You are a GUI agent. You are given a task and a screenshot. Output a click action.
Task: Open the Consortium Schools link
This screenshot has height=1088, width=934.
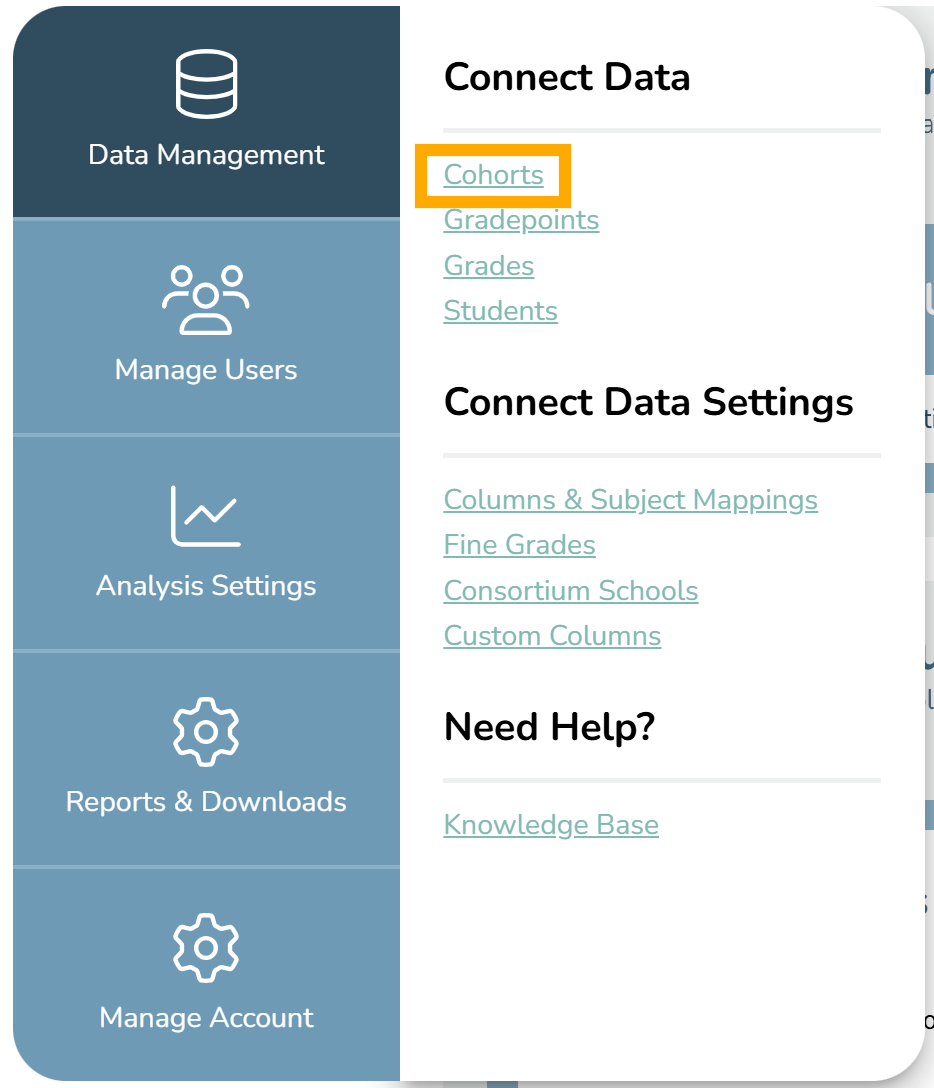click(570, 591)
